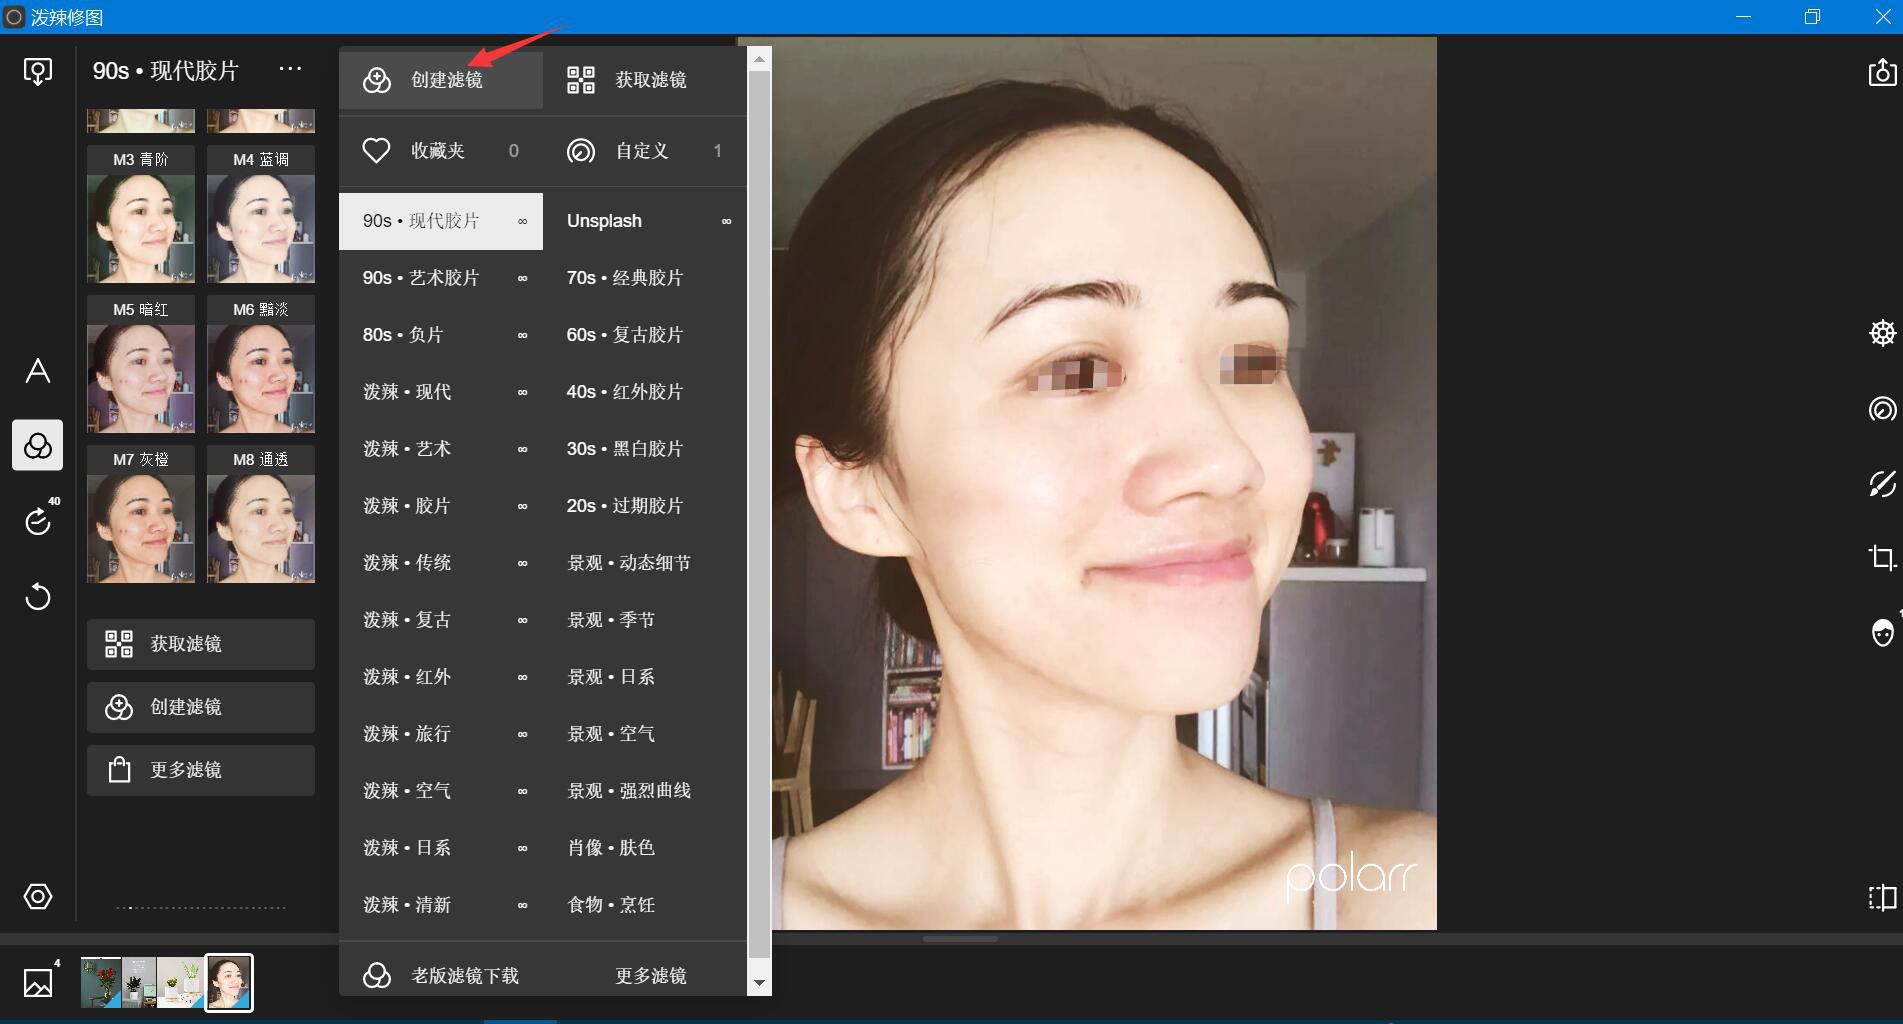1903x1024 pixels.
Task: Select 泼辣 • 现代 filter category
Action: [441, 392]
